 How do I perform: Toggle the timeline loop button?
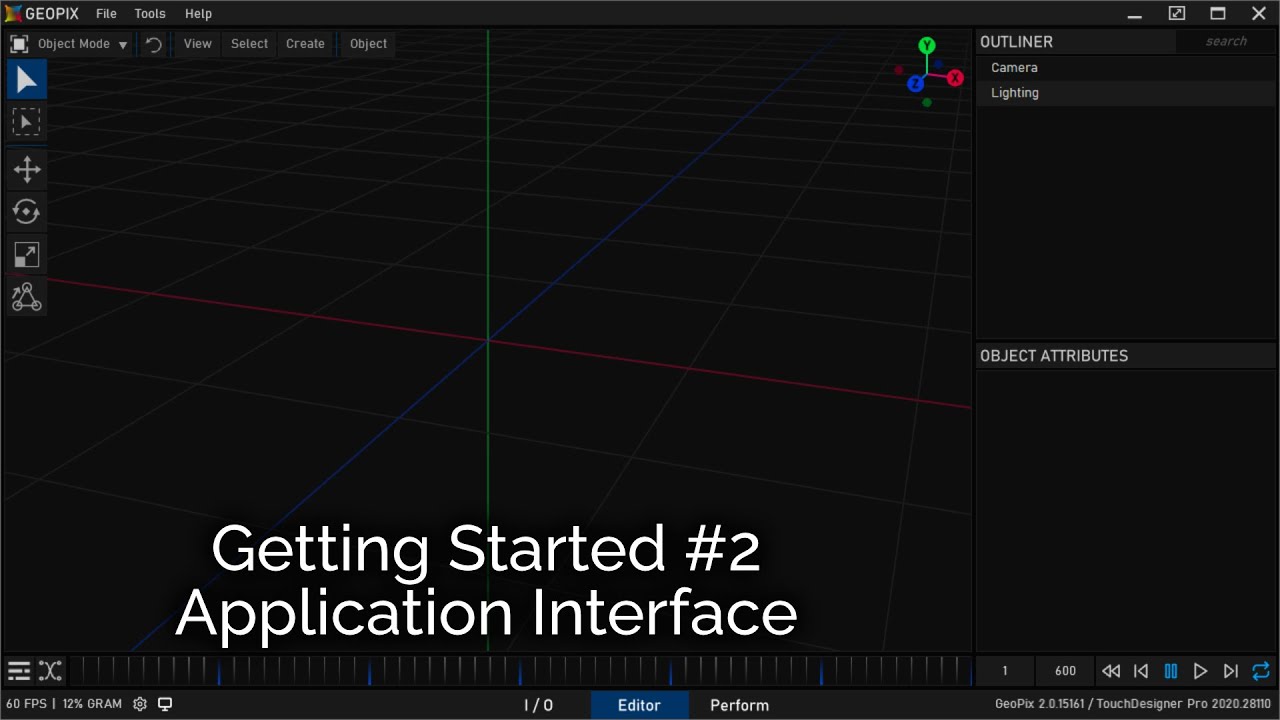pos(1260,671)
